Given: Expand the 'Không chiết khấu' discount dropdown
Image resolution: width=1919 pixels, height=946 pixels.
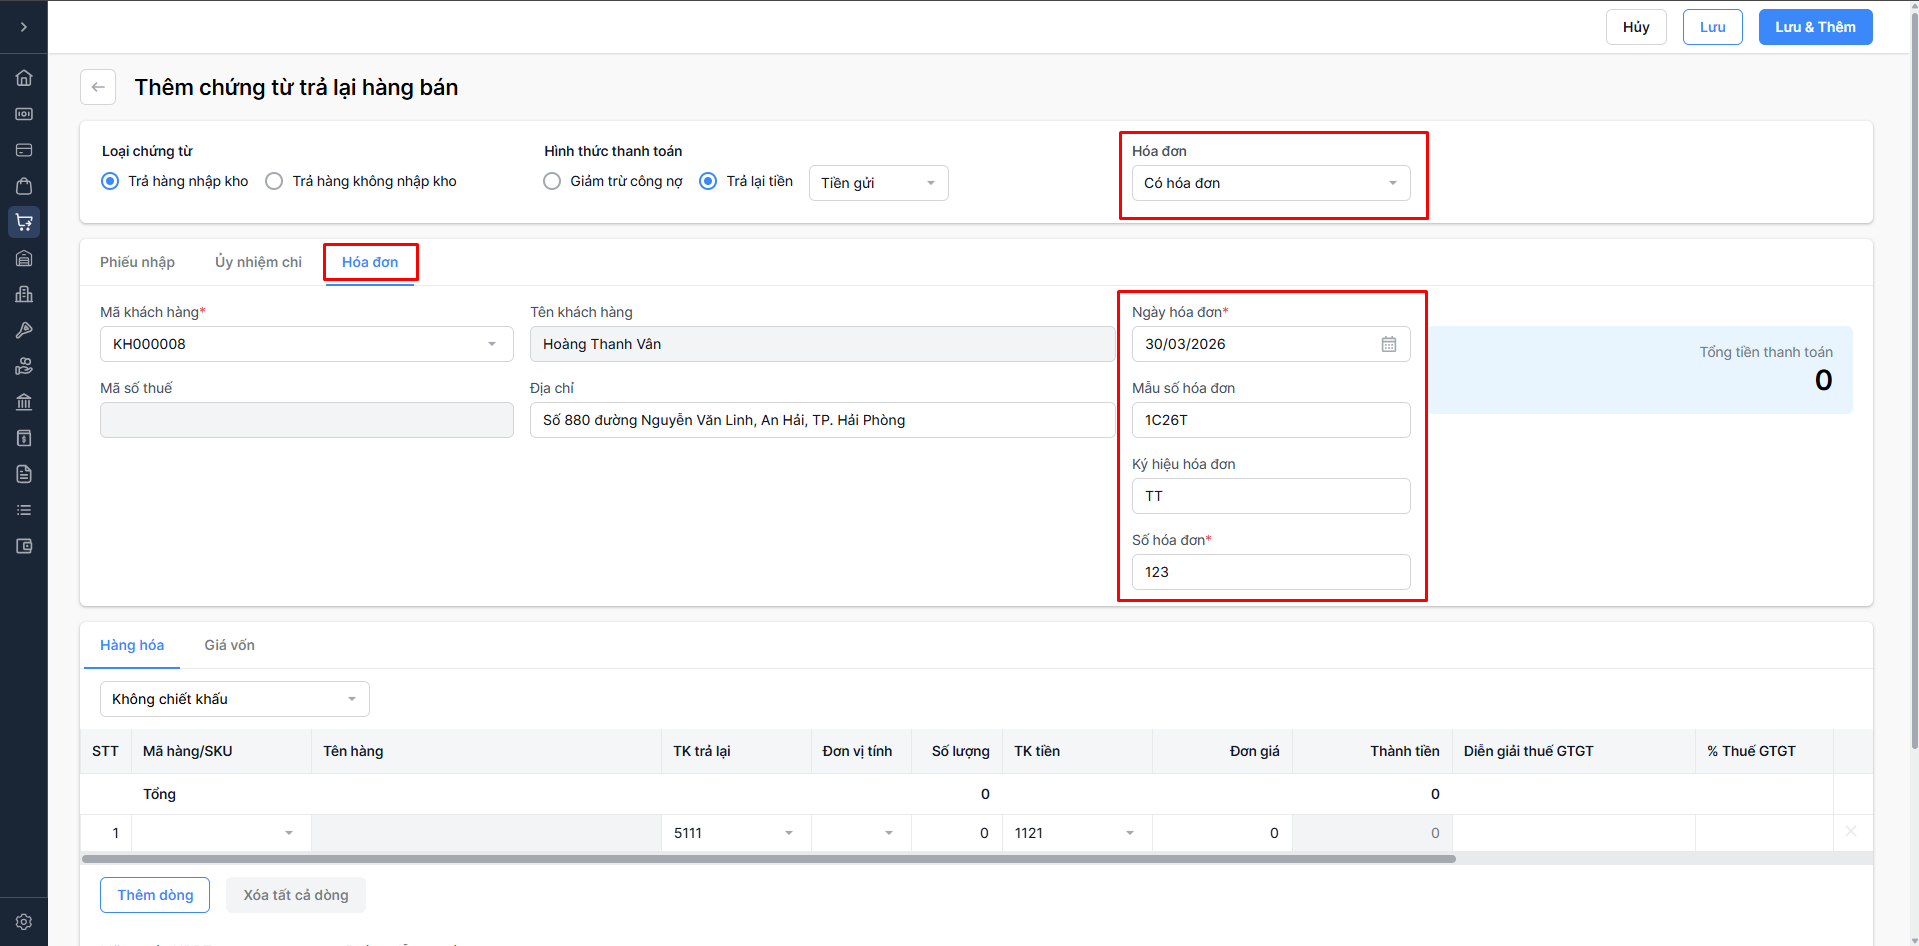Looking at the screenshot, I should [234, 699].
